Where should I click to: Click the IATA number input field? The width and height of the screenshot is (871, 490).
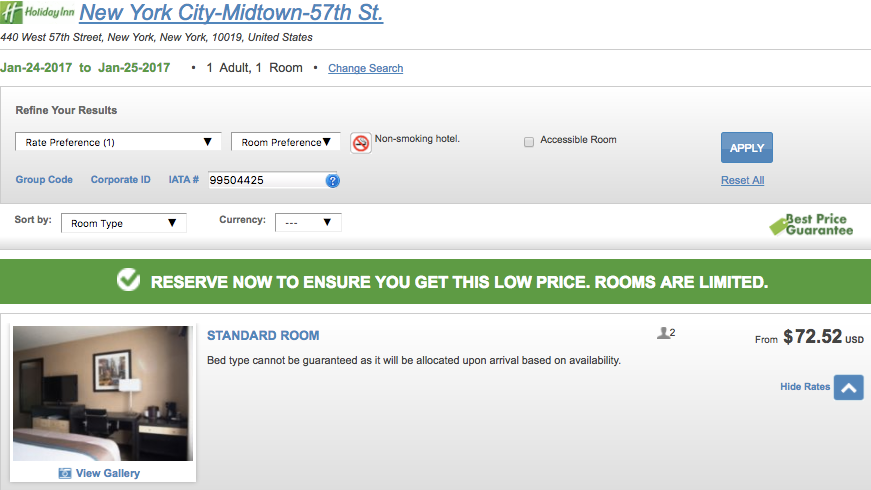pyautogui.click(x=266, y=180)
